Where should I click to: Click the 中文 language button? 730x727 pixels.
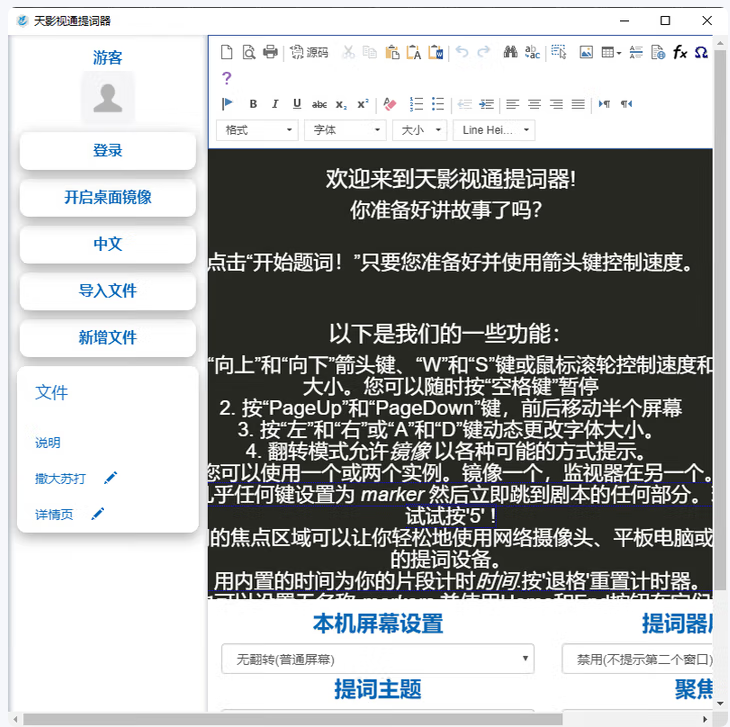pos(108,244)
